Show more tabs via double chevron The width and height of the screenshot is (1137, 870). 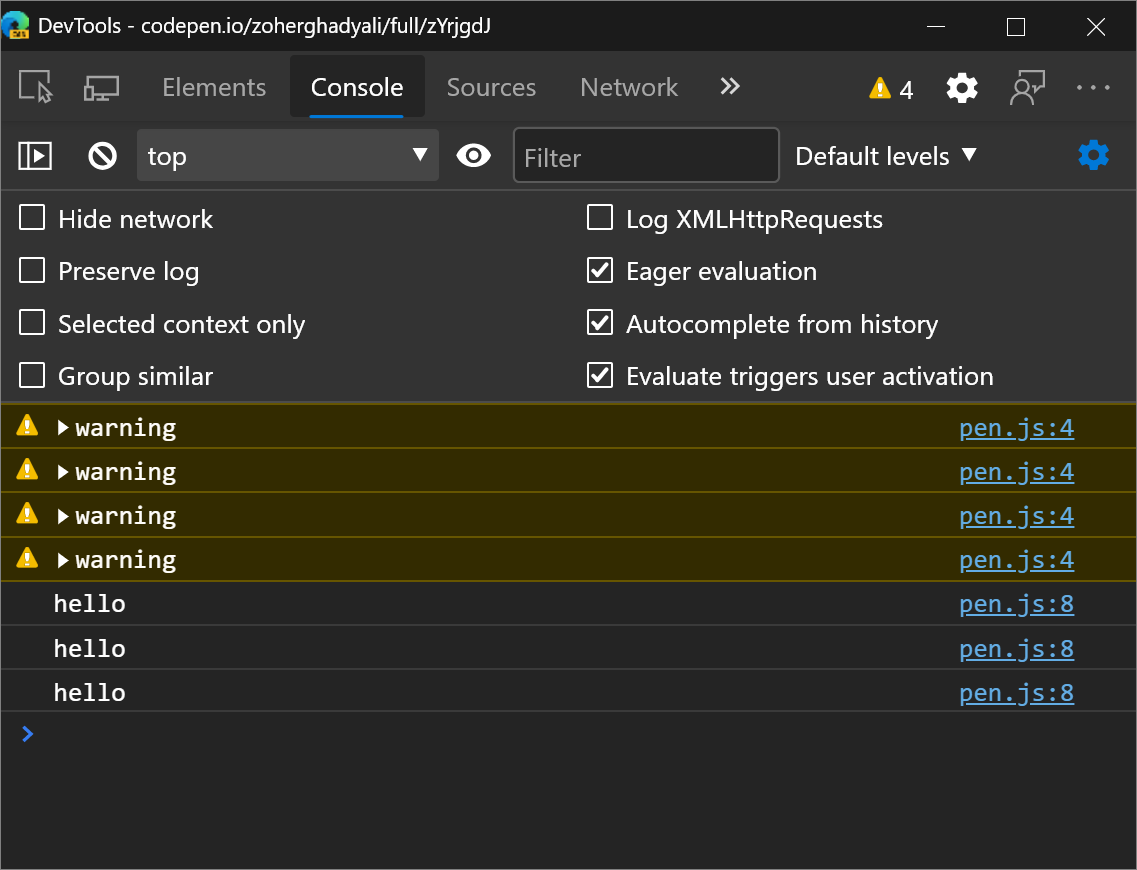click(x=729, y=86)
